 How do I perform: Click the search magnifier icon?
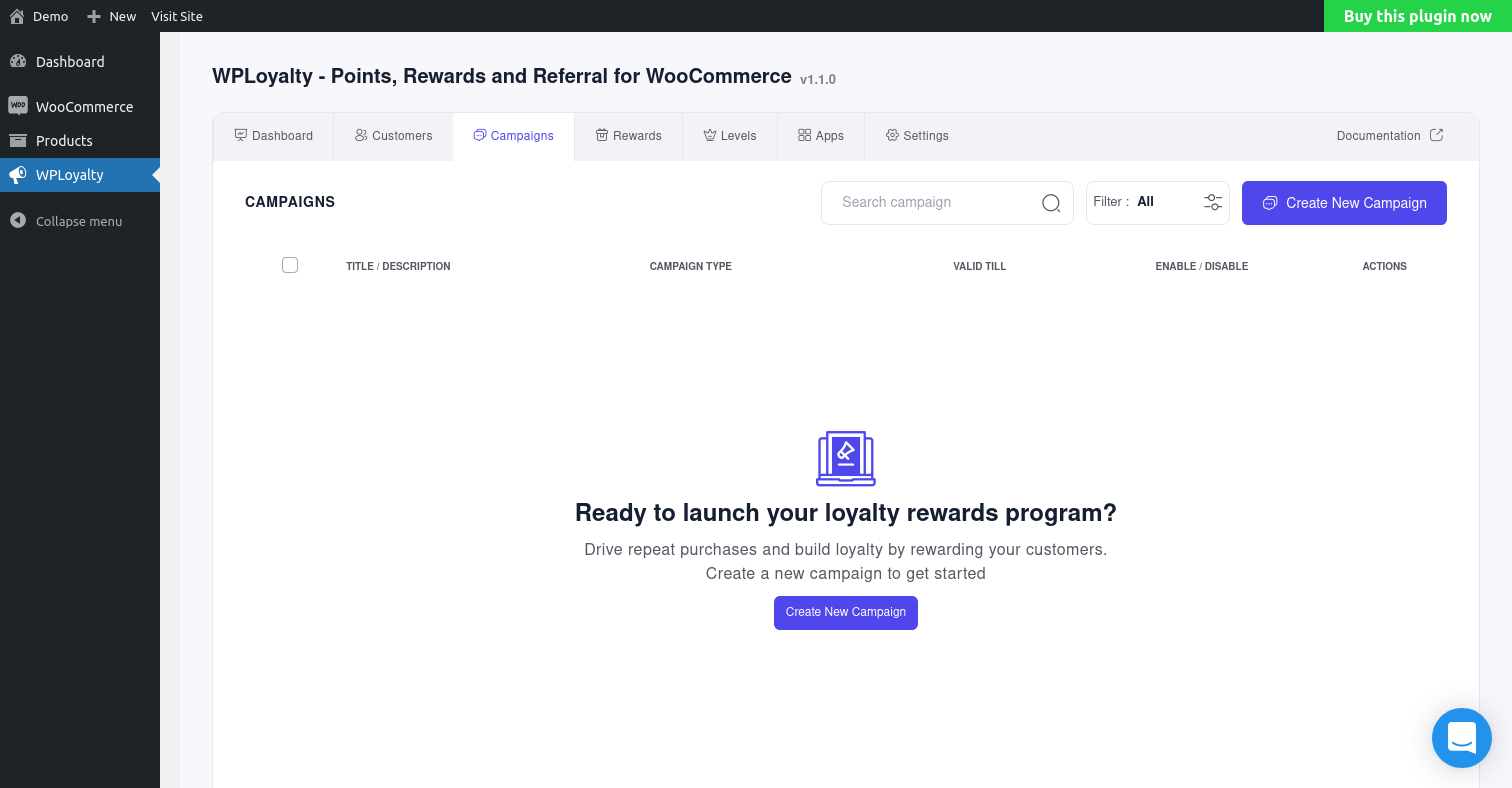pyautogui.click(x=1051, y=203)
